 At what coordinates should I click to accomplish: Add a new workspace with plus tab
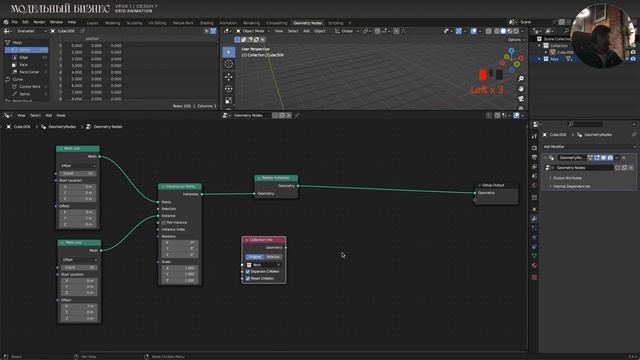[349, 23]
